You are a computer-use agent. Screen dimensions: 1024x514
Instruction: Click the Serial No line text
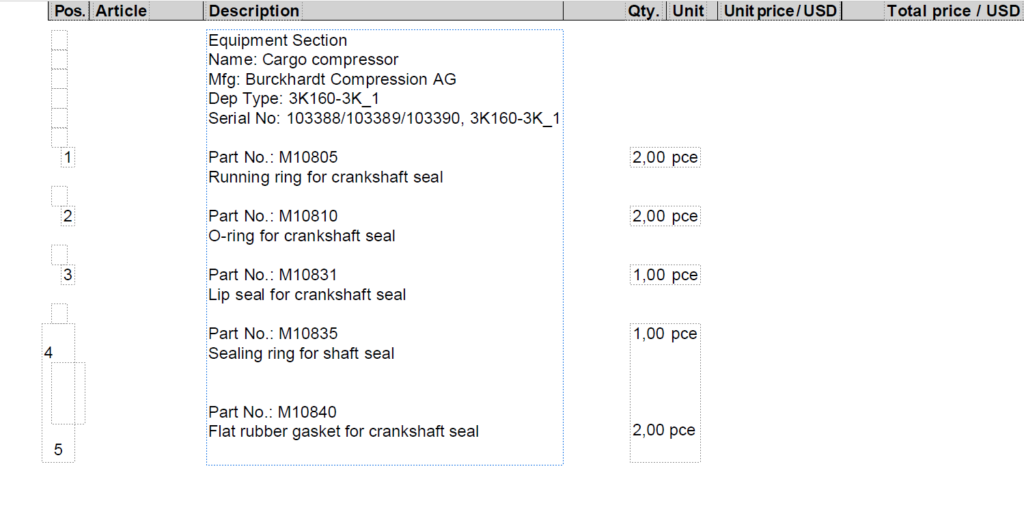pyautogui.click(x=383, y=118)
